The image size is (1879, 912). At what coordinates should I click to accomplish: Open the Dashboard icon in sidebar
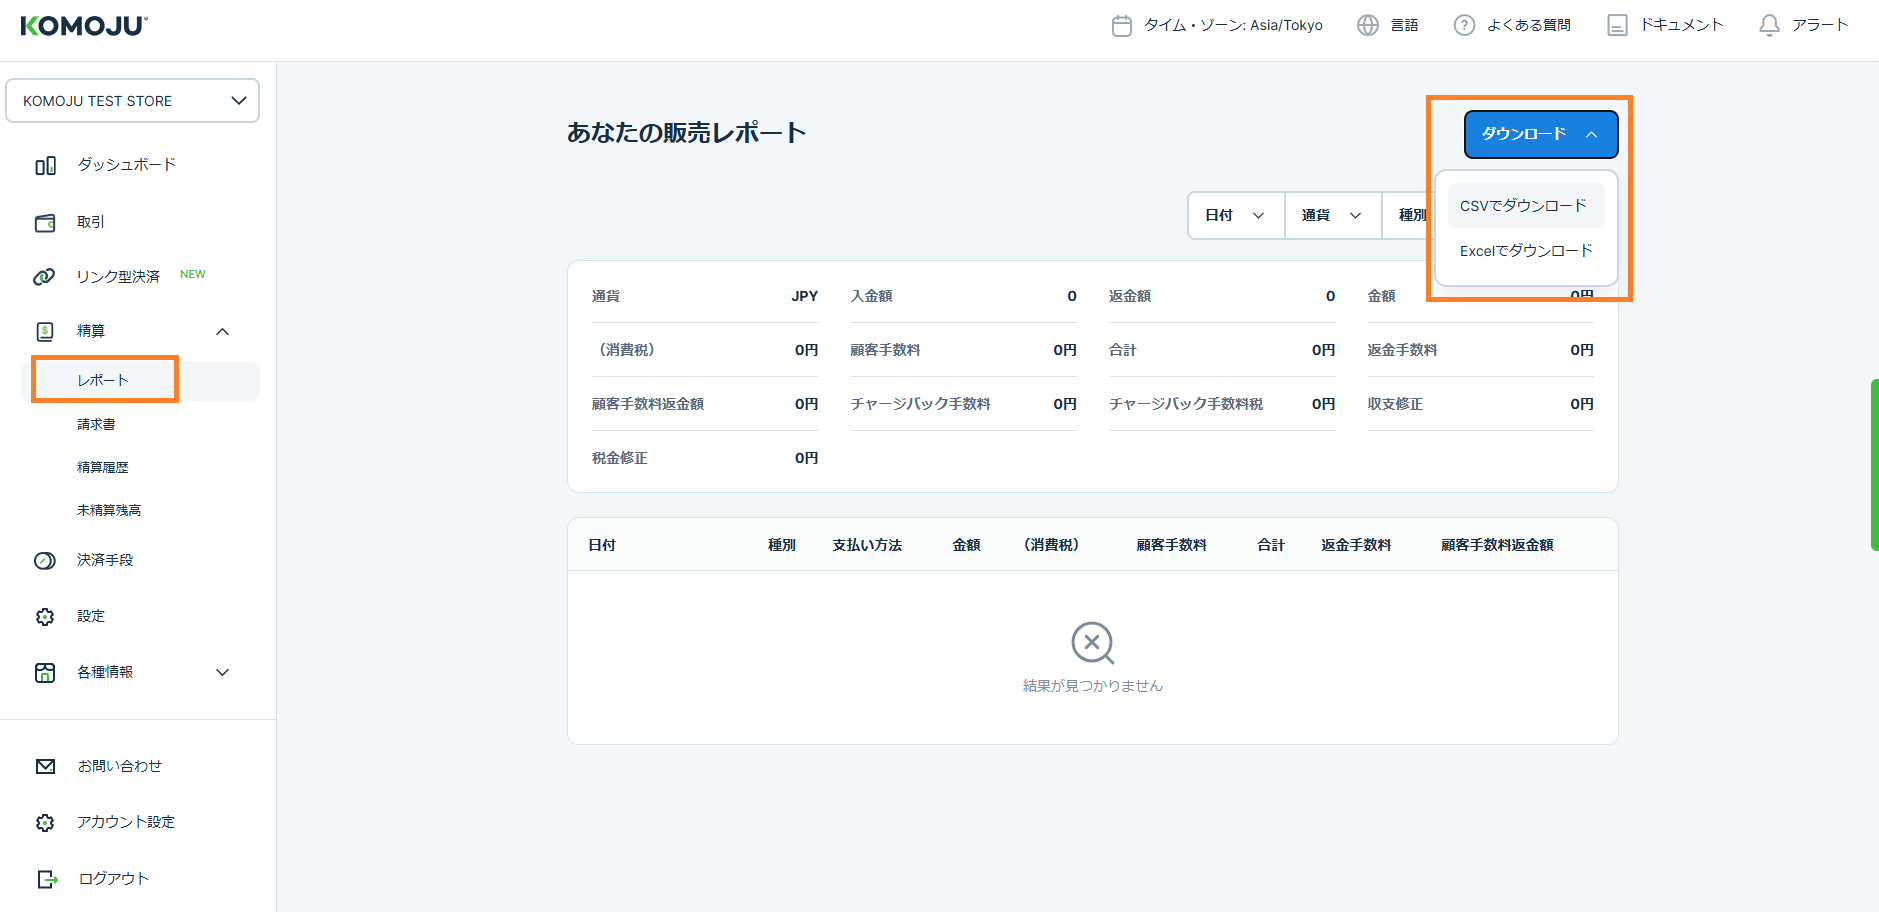tap(45, 166)
